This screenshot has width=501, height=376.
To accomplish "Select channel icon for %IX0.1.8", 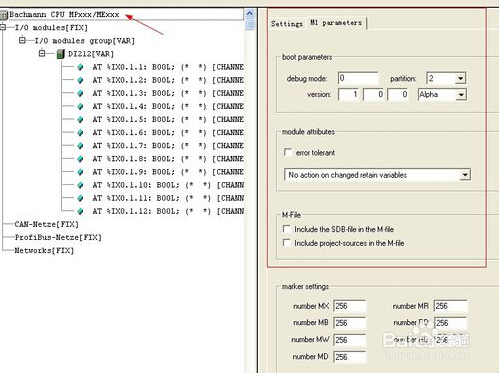I will tap(80, 159).
